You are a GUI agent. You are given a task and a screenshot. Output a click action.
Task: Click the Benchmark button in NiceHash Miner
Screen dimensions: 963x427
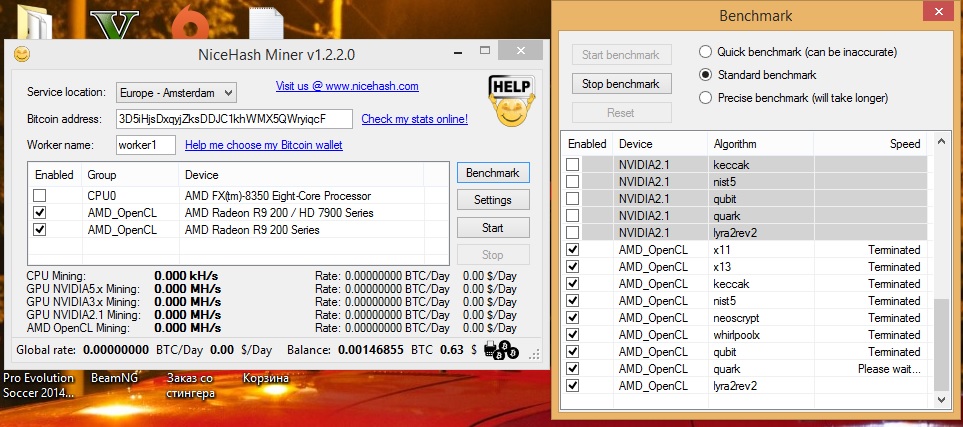(493, 173)
